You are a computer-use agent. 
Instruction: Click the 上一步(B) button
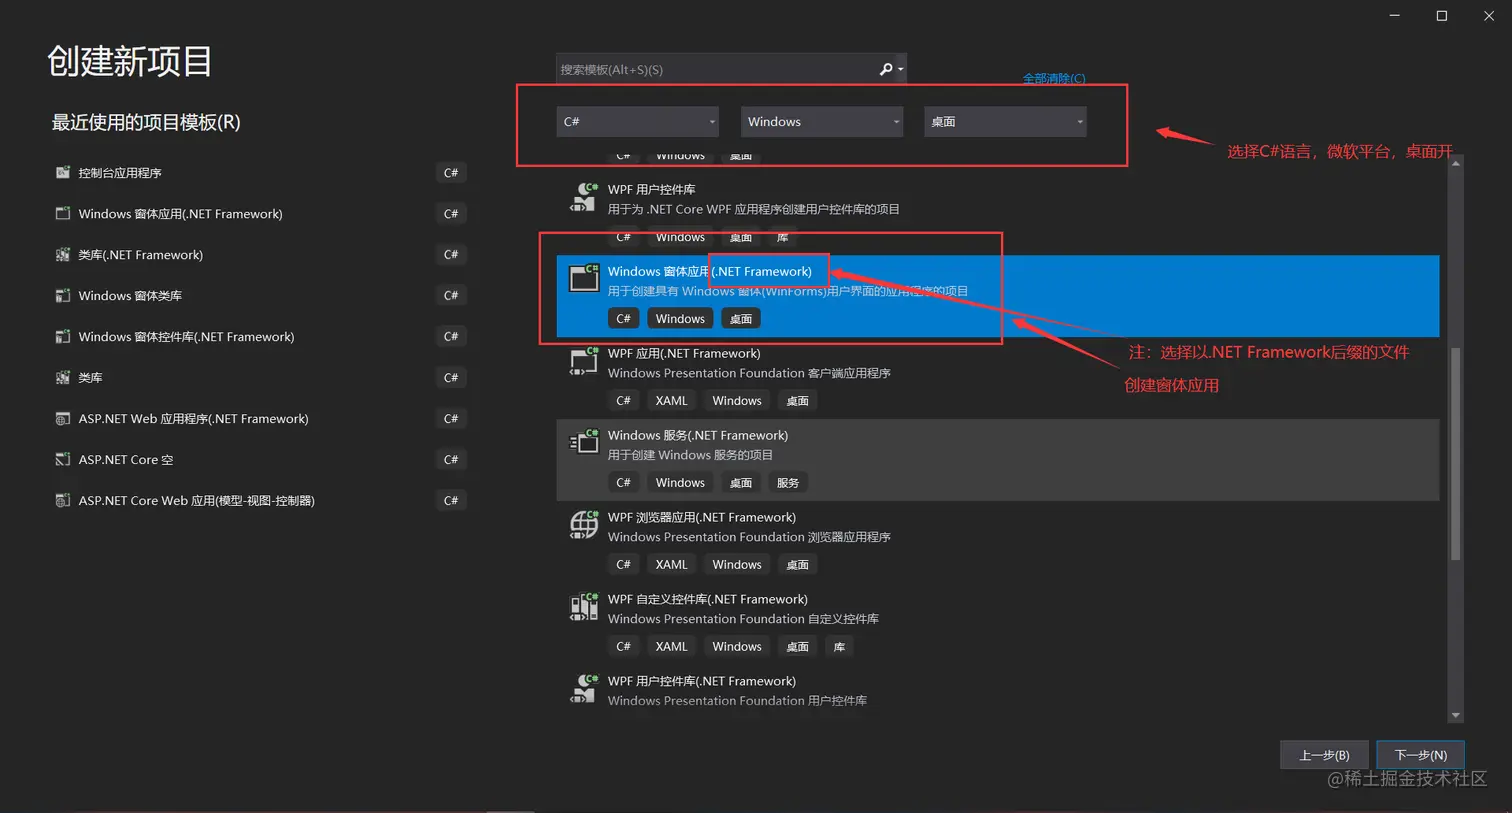click(1324, 755)
